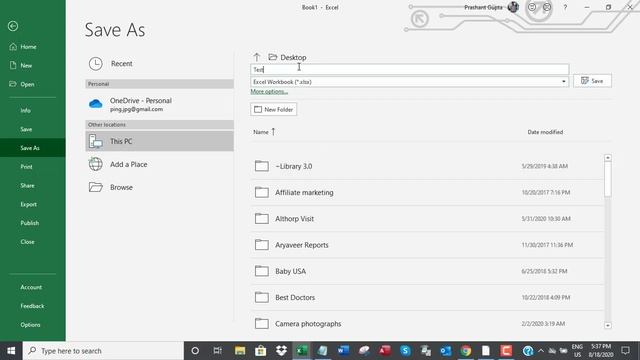Click the smiley feedback icon

coord(532,7)
